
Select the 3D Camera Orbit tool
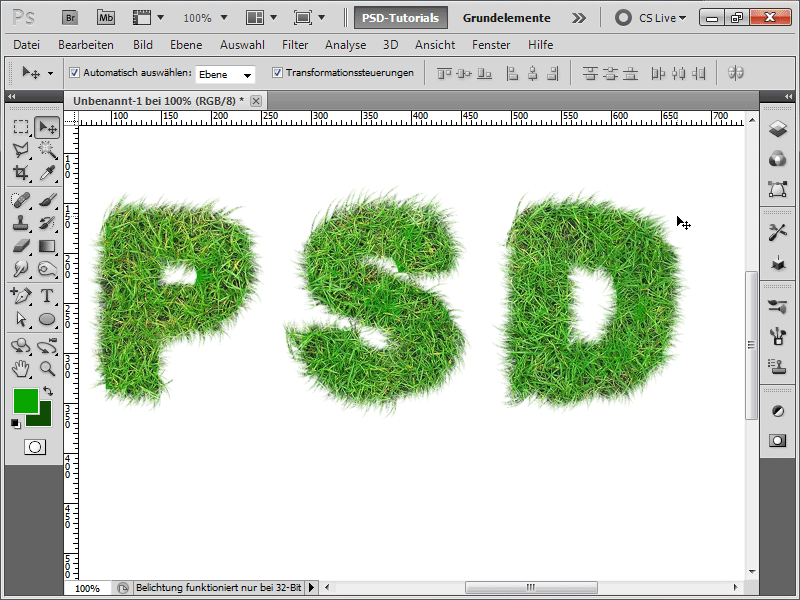[47, 346]
